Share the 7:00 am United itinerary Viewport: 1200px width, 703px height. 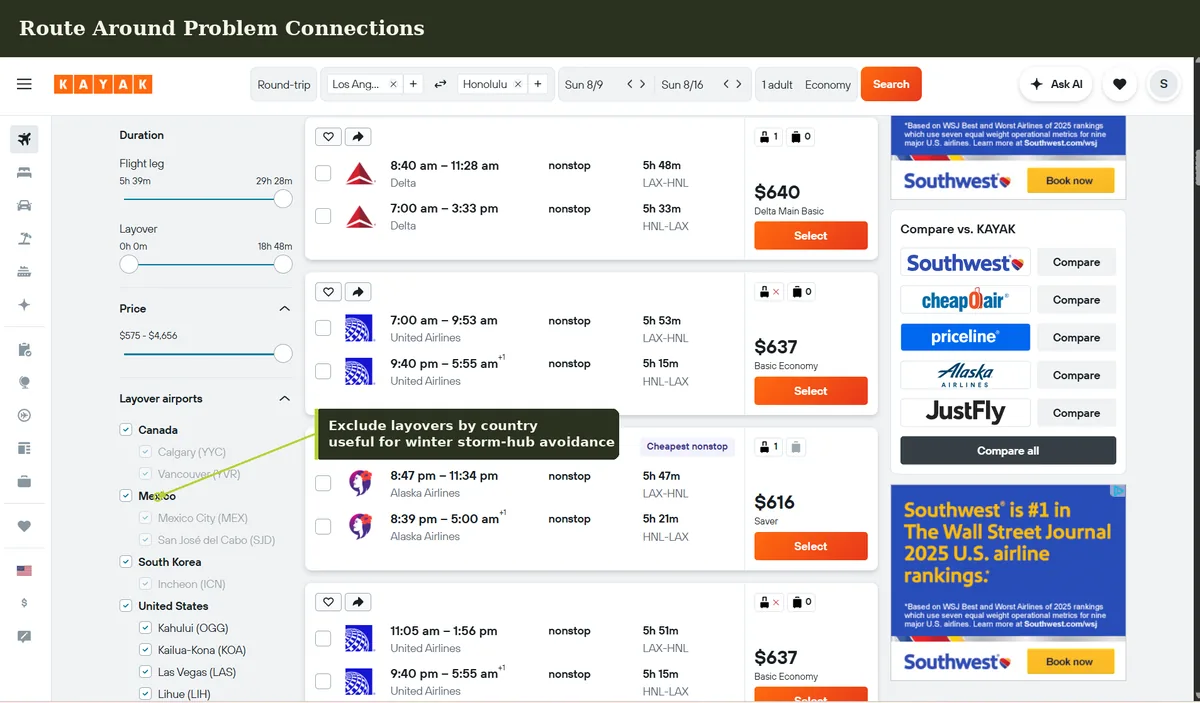pos(358,292)
